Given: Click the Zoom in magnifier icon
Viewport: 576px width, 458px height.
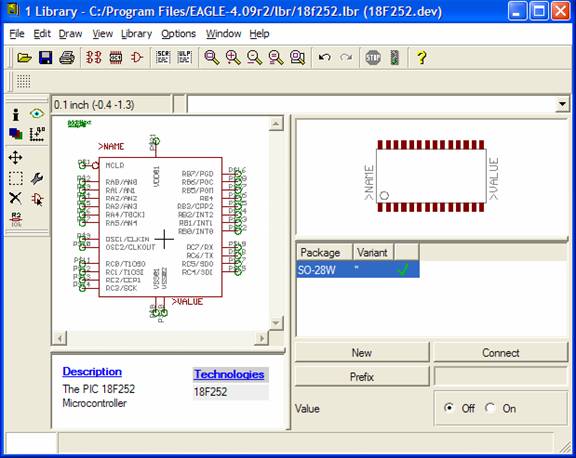Looking at the screenshot, I should click(233, 58).
